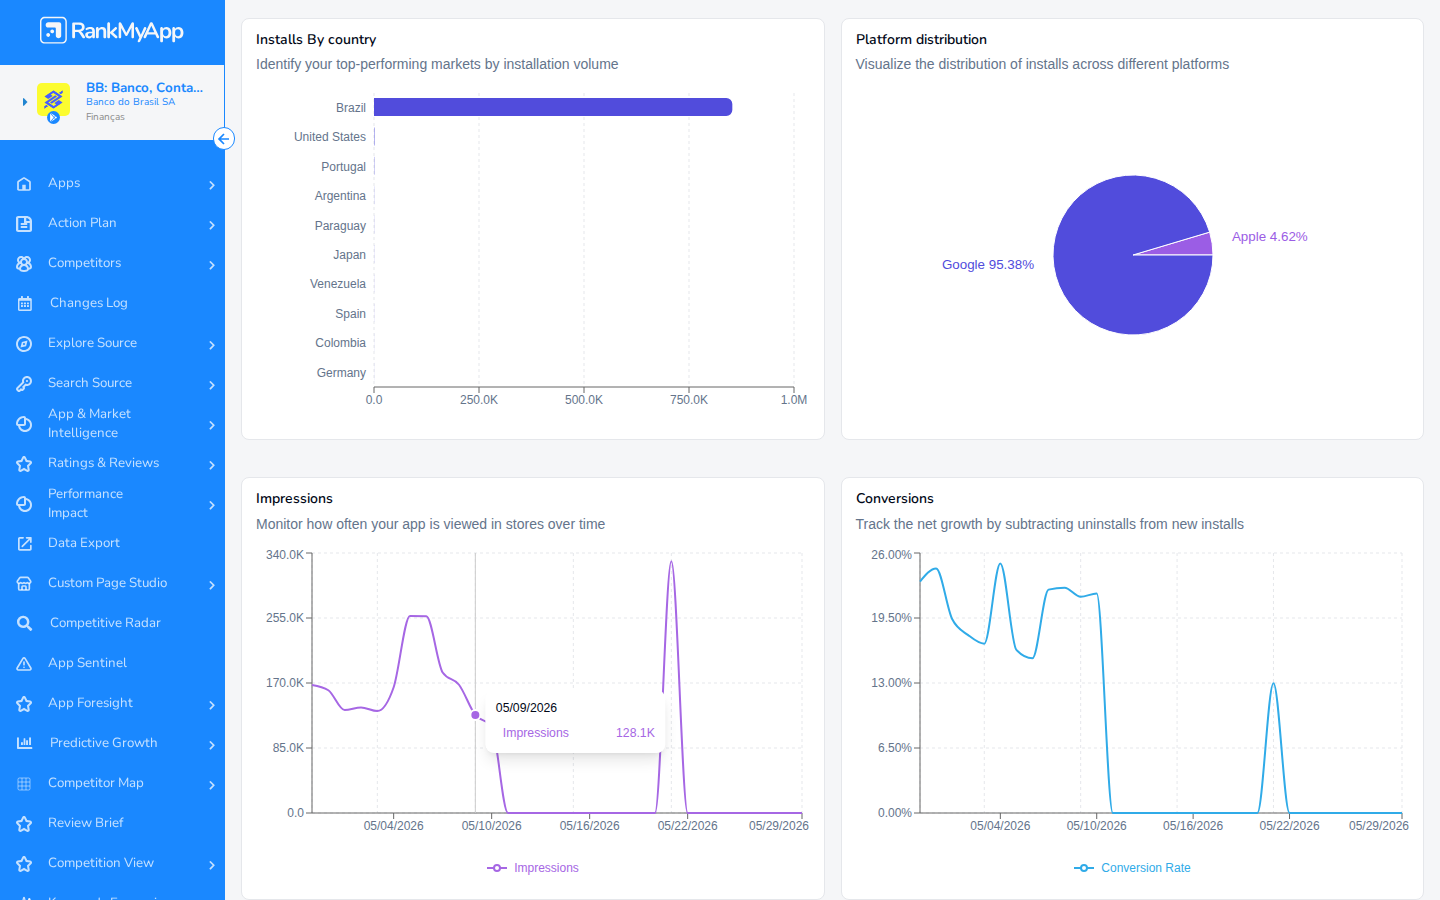The image size is (1440, 900).
Task: Click the Platform distribution heading
Action: tap(921, 40)
